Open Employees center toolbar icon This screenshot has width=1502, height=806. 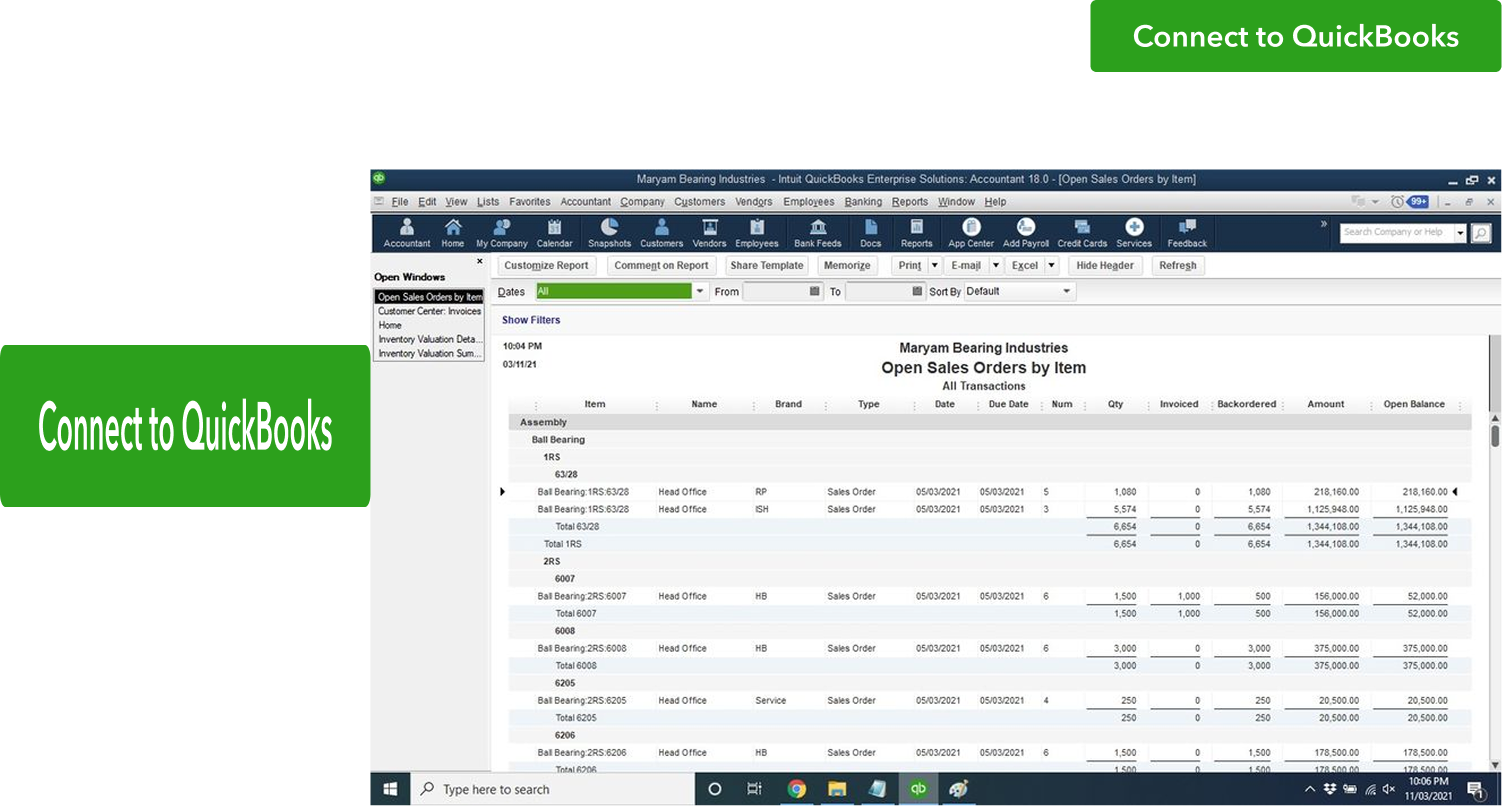(x=757, y=233)
